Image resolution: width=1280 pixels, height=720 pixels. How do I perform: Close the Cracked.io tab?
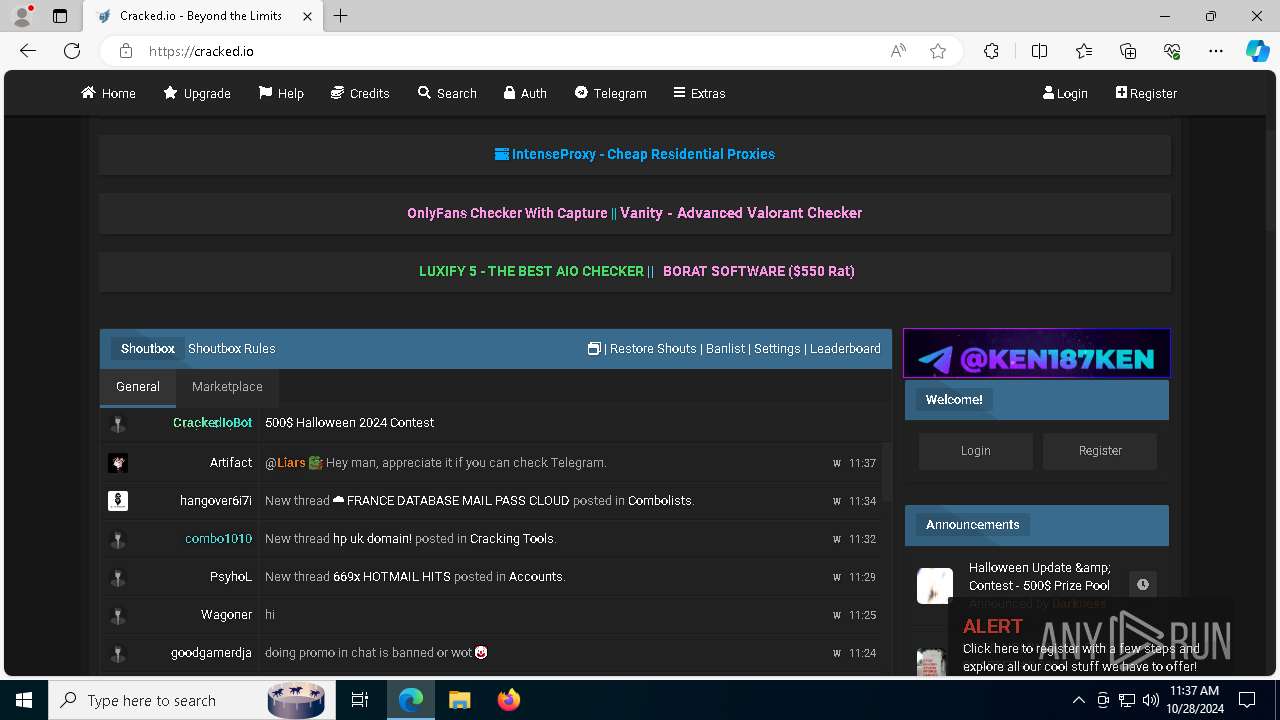point(308,16)
